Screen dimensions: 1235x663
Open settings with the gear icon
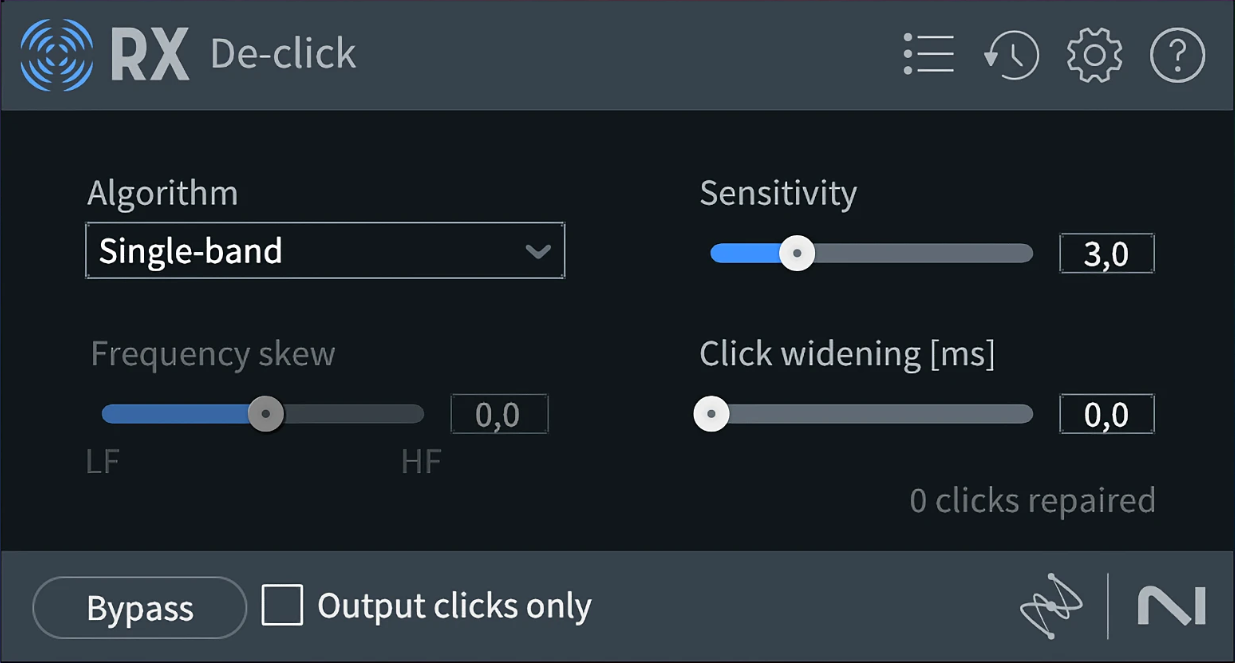coord(1094,55)
